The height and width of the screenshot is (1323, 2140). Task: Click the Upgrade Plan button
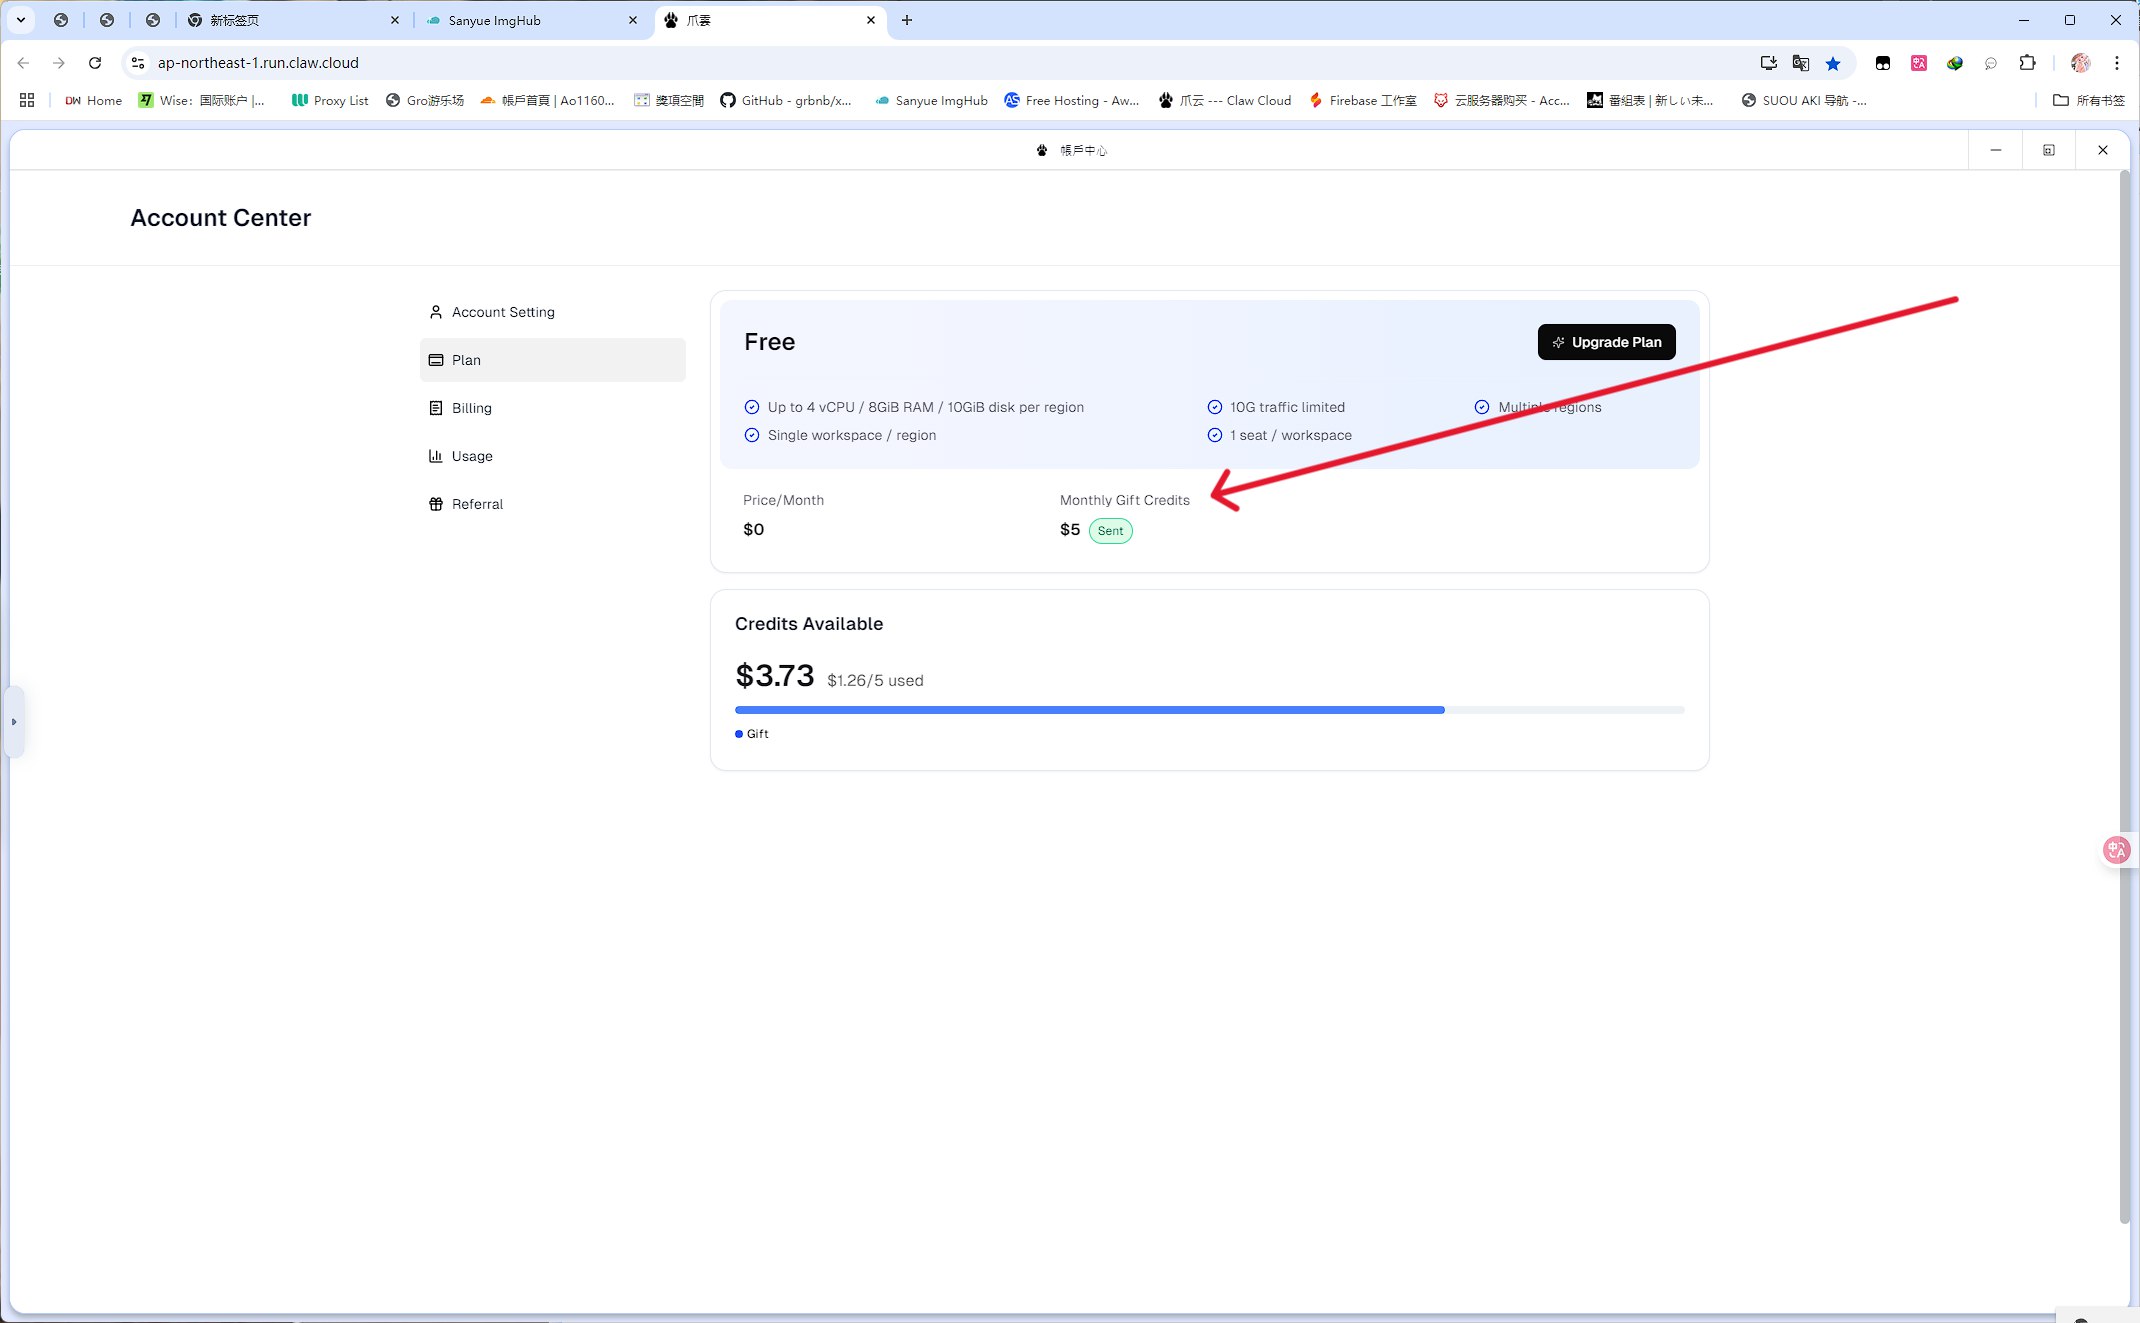(1606, 342)
